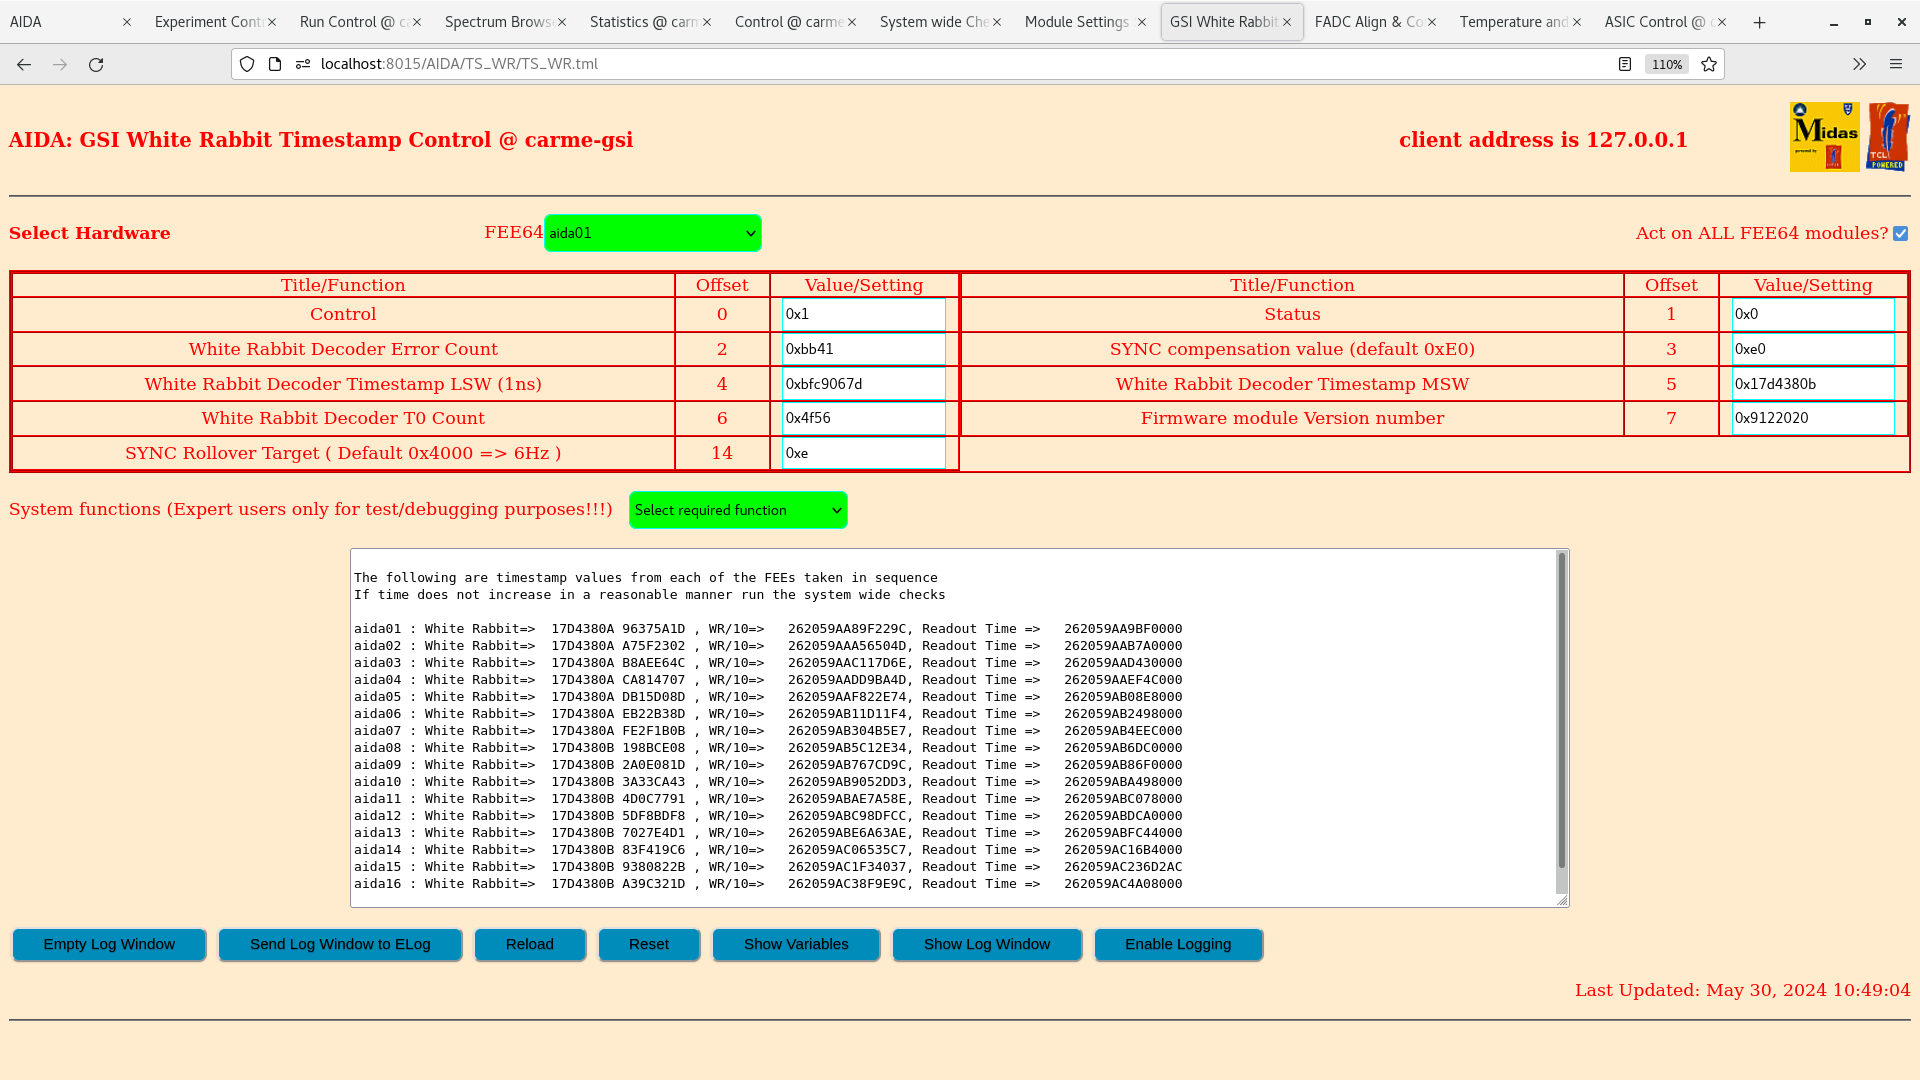Click the Midas logo icon
Viewport: 1920px width, 1080px height.
coord(1824,137)
